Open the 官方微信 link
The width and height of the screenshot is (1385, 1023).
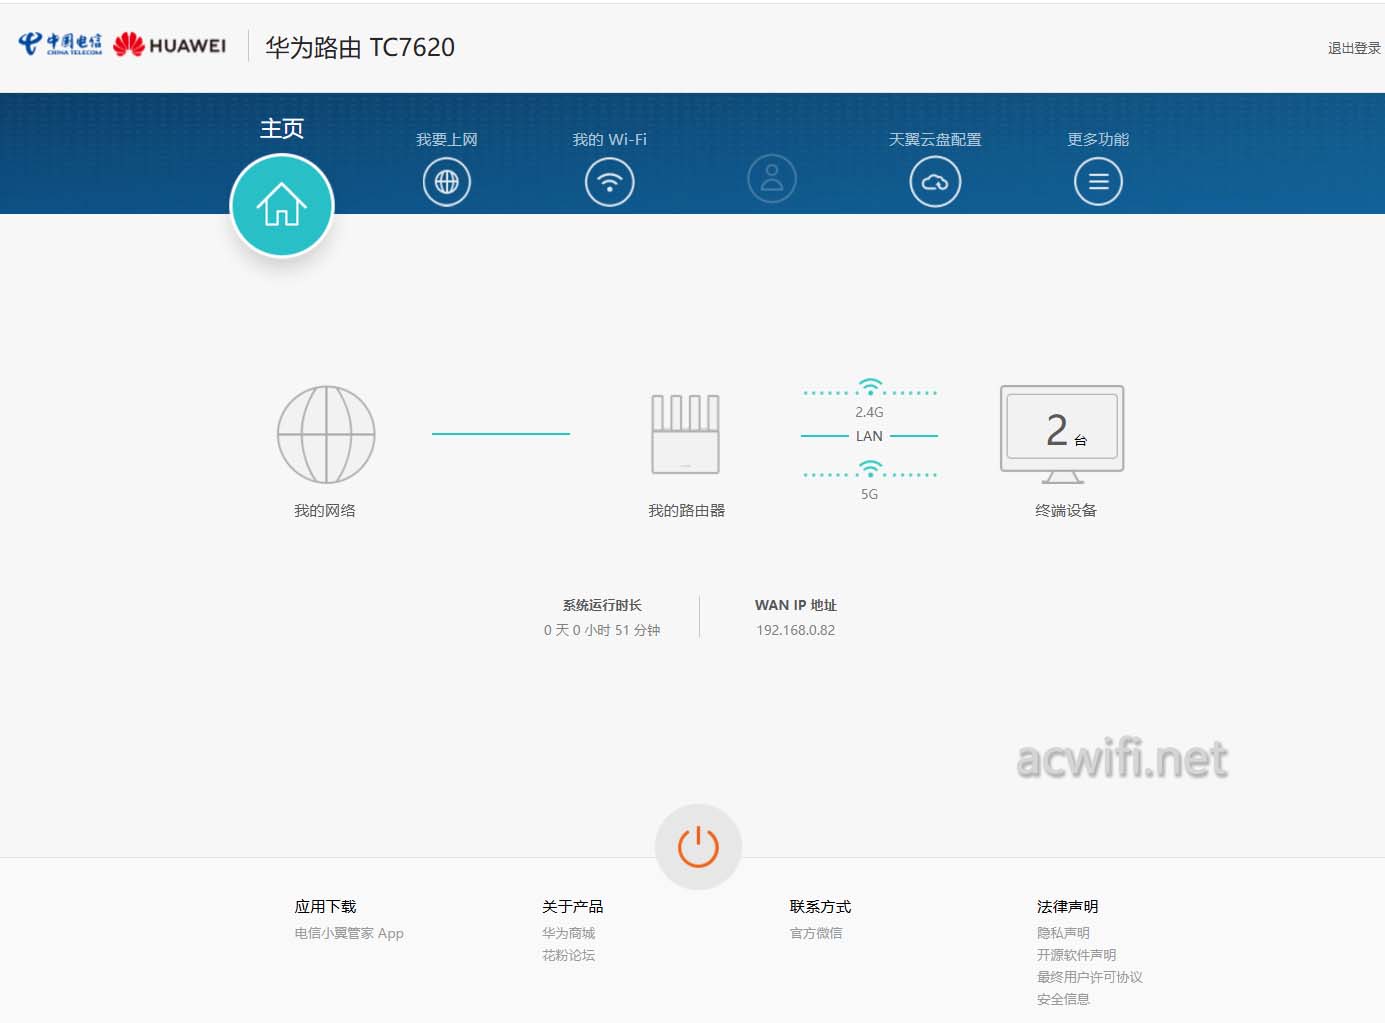point(816,933)
